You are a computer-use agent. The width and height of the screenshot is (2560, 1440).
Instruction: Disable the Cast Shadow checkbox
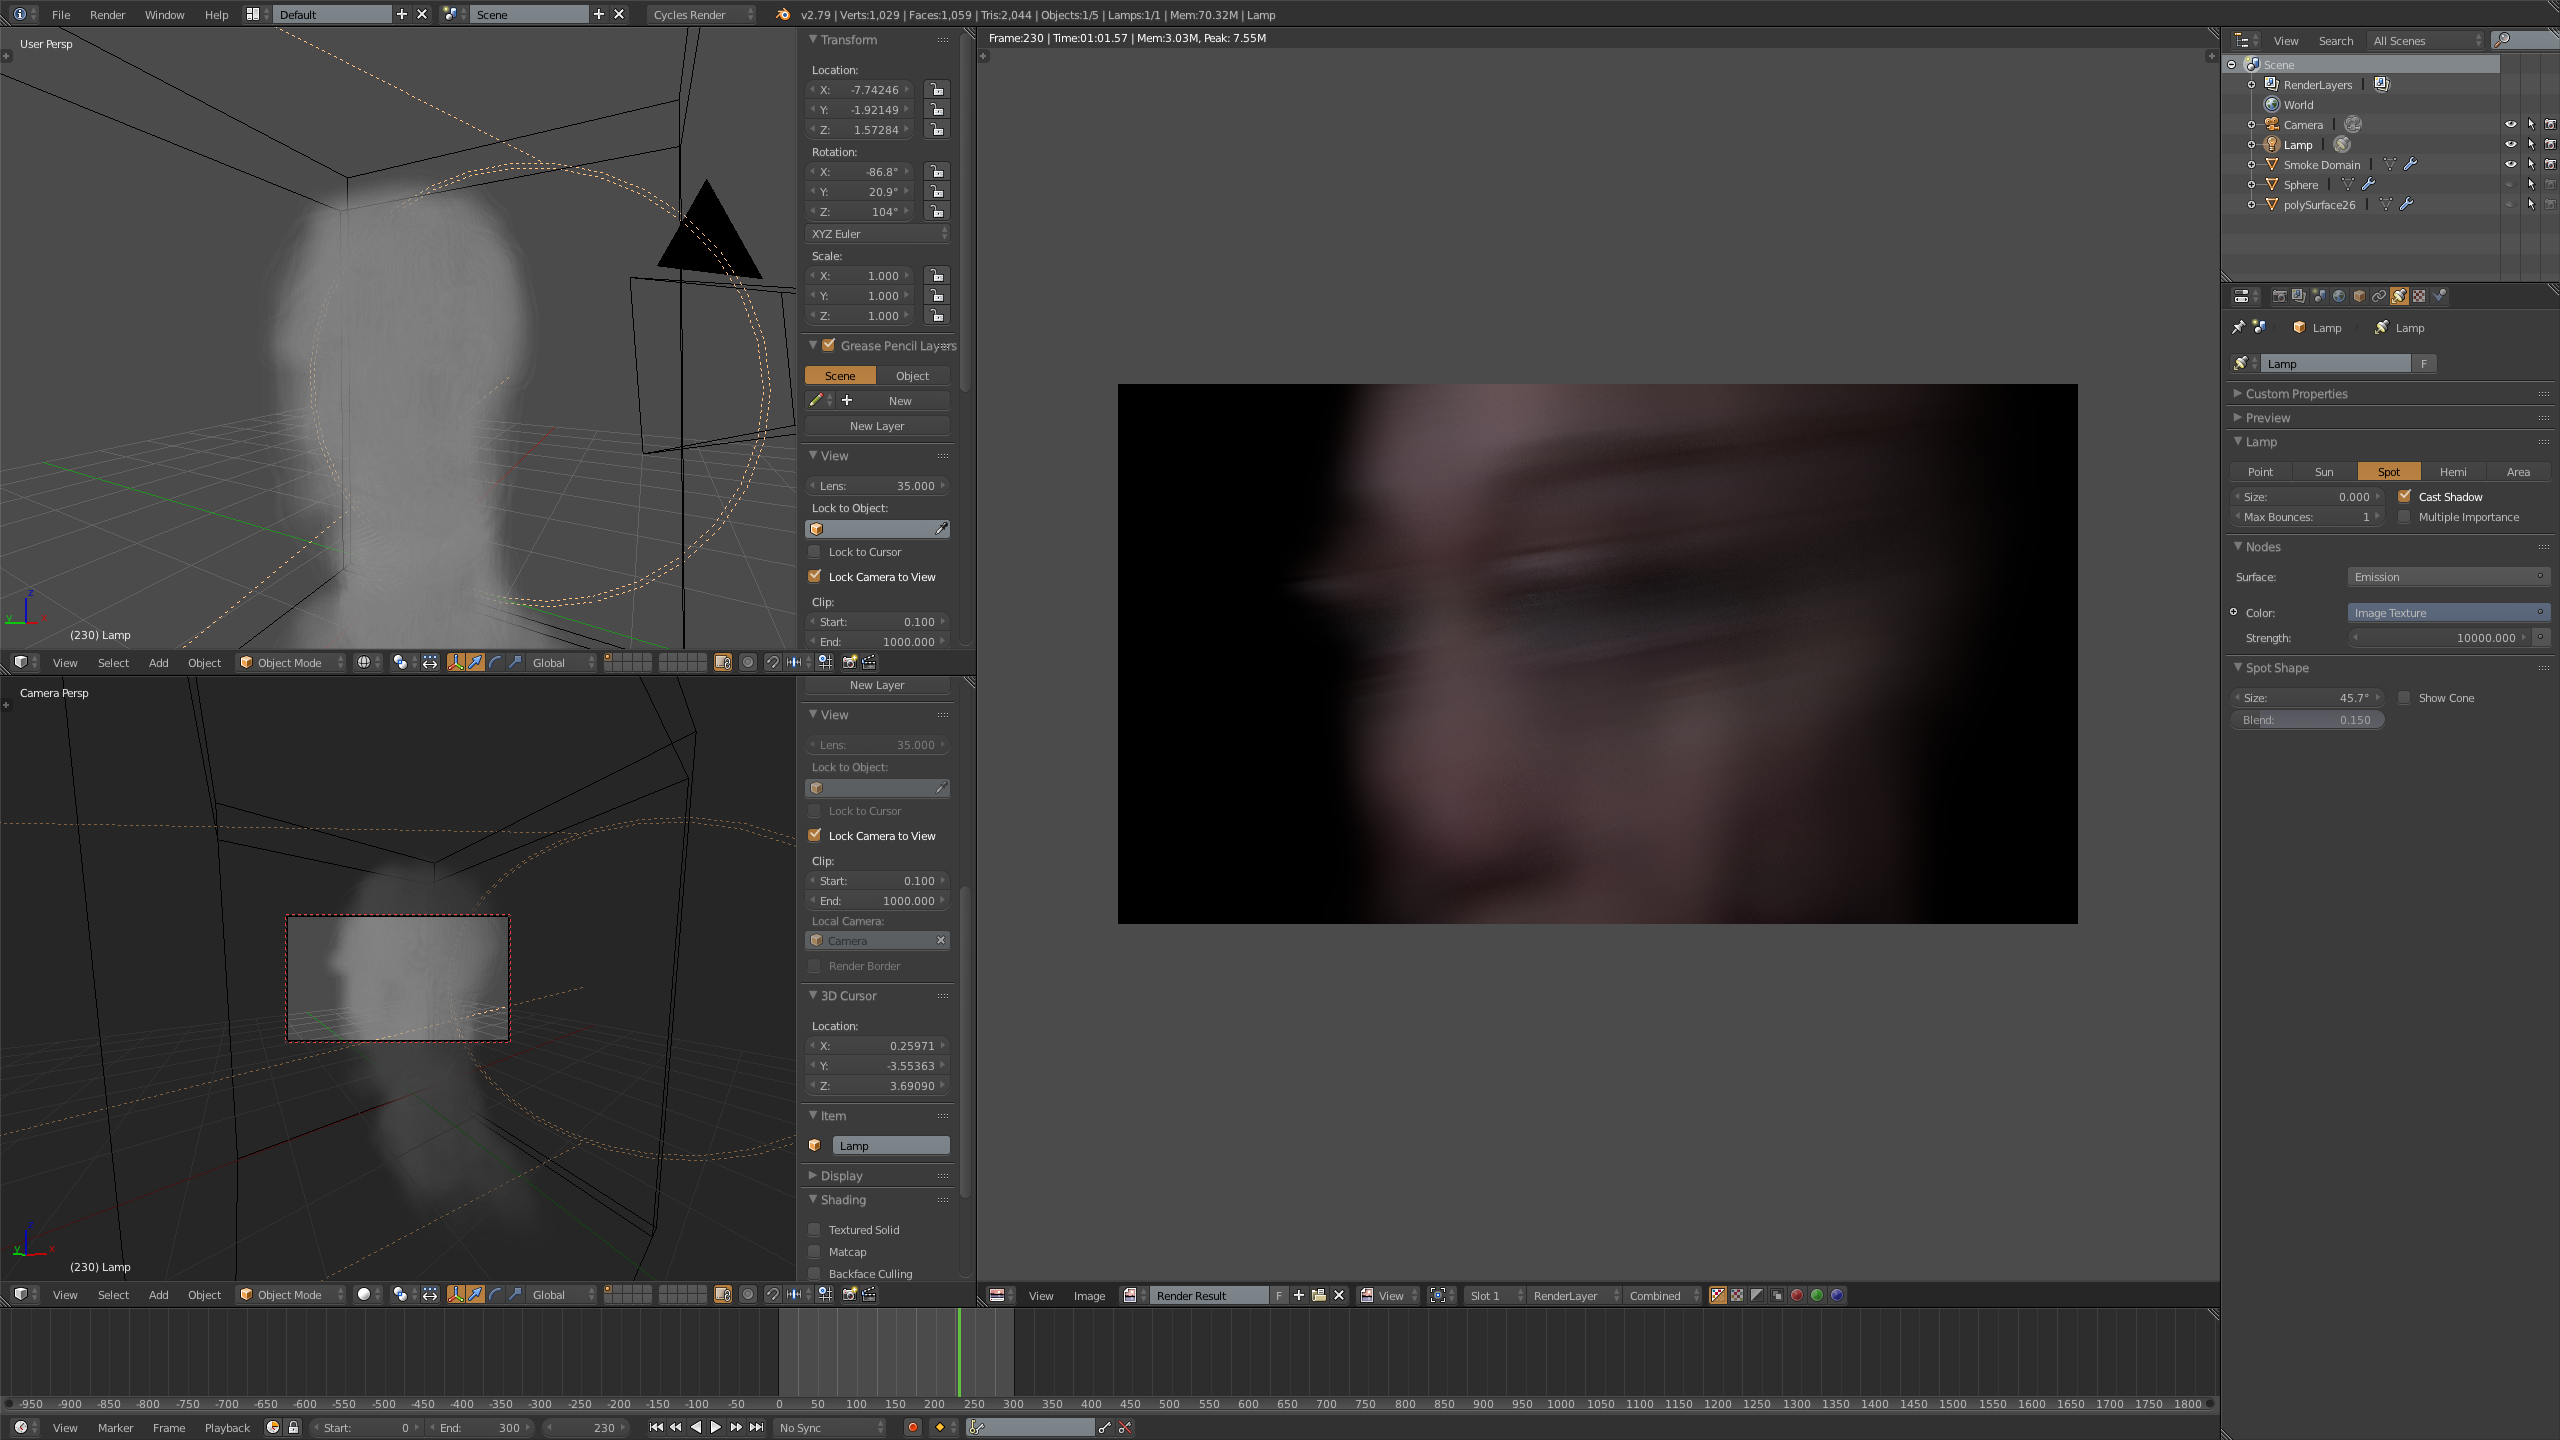click(2404, 496)
